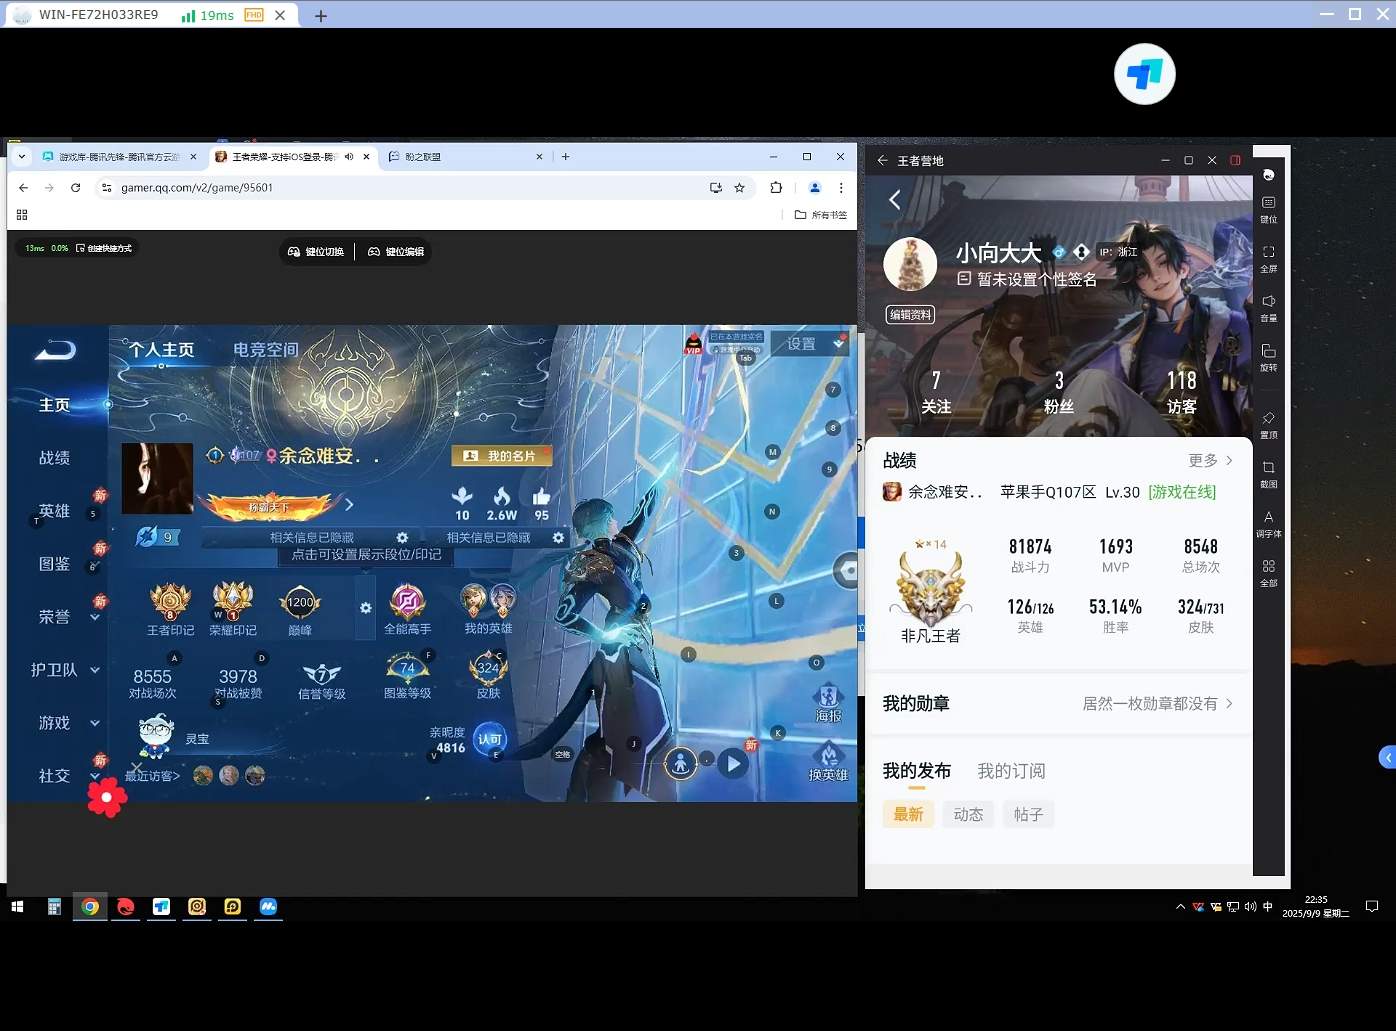This screenshot has height=1031, width=1396.
Task: Pin window with 置顶 sidebar icon
Action: coord(1268,424)
